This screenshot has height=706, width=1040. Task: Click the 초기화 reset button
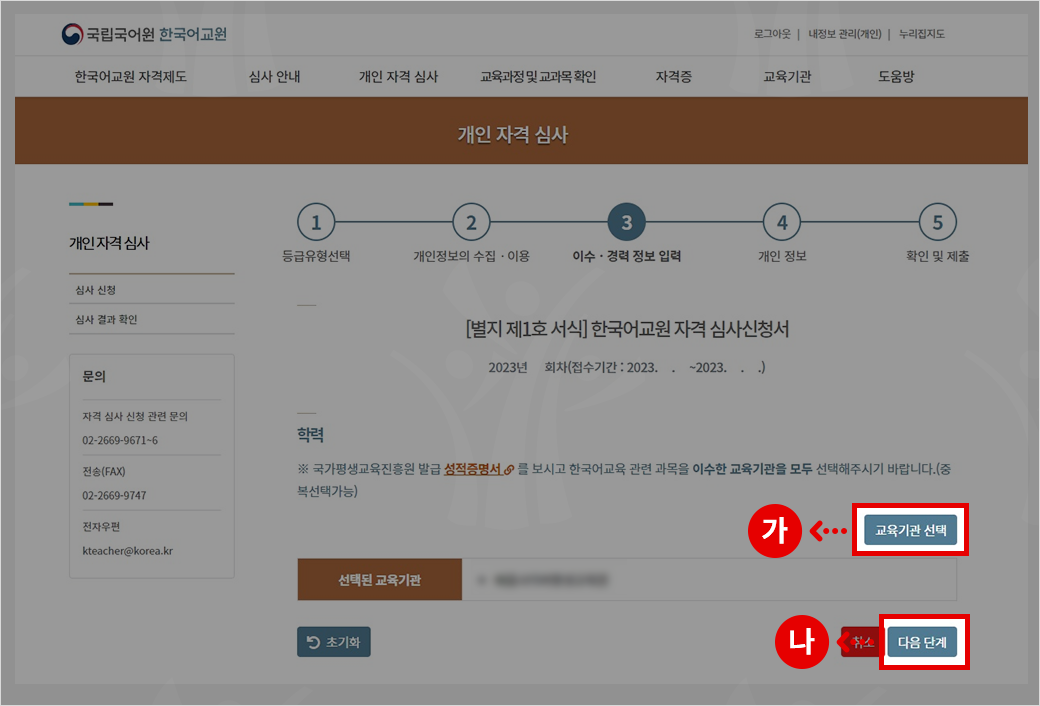click(334, 642)
